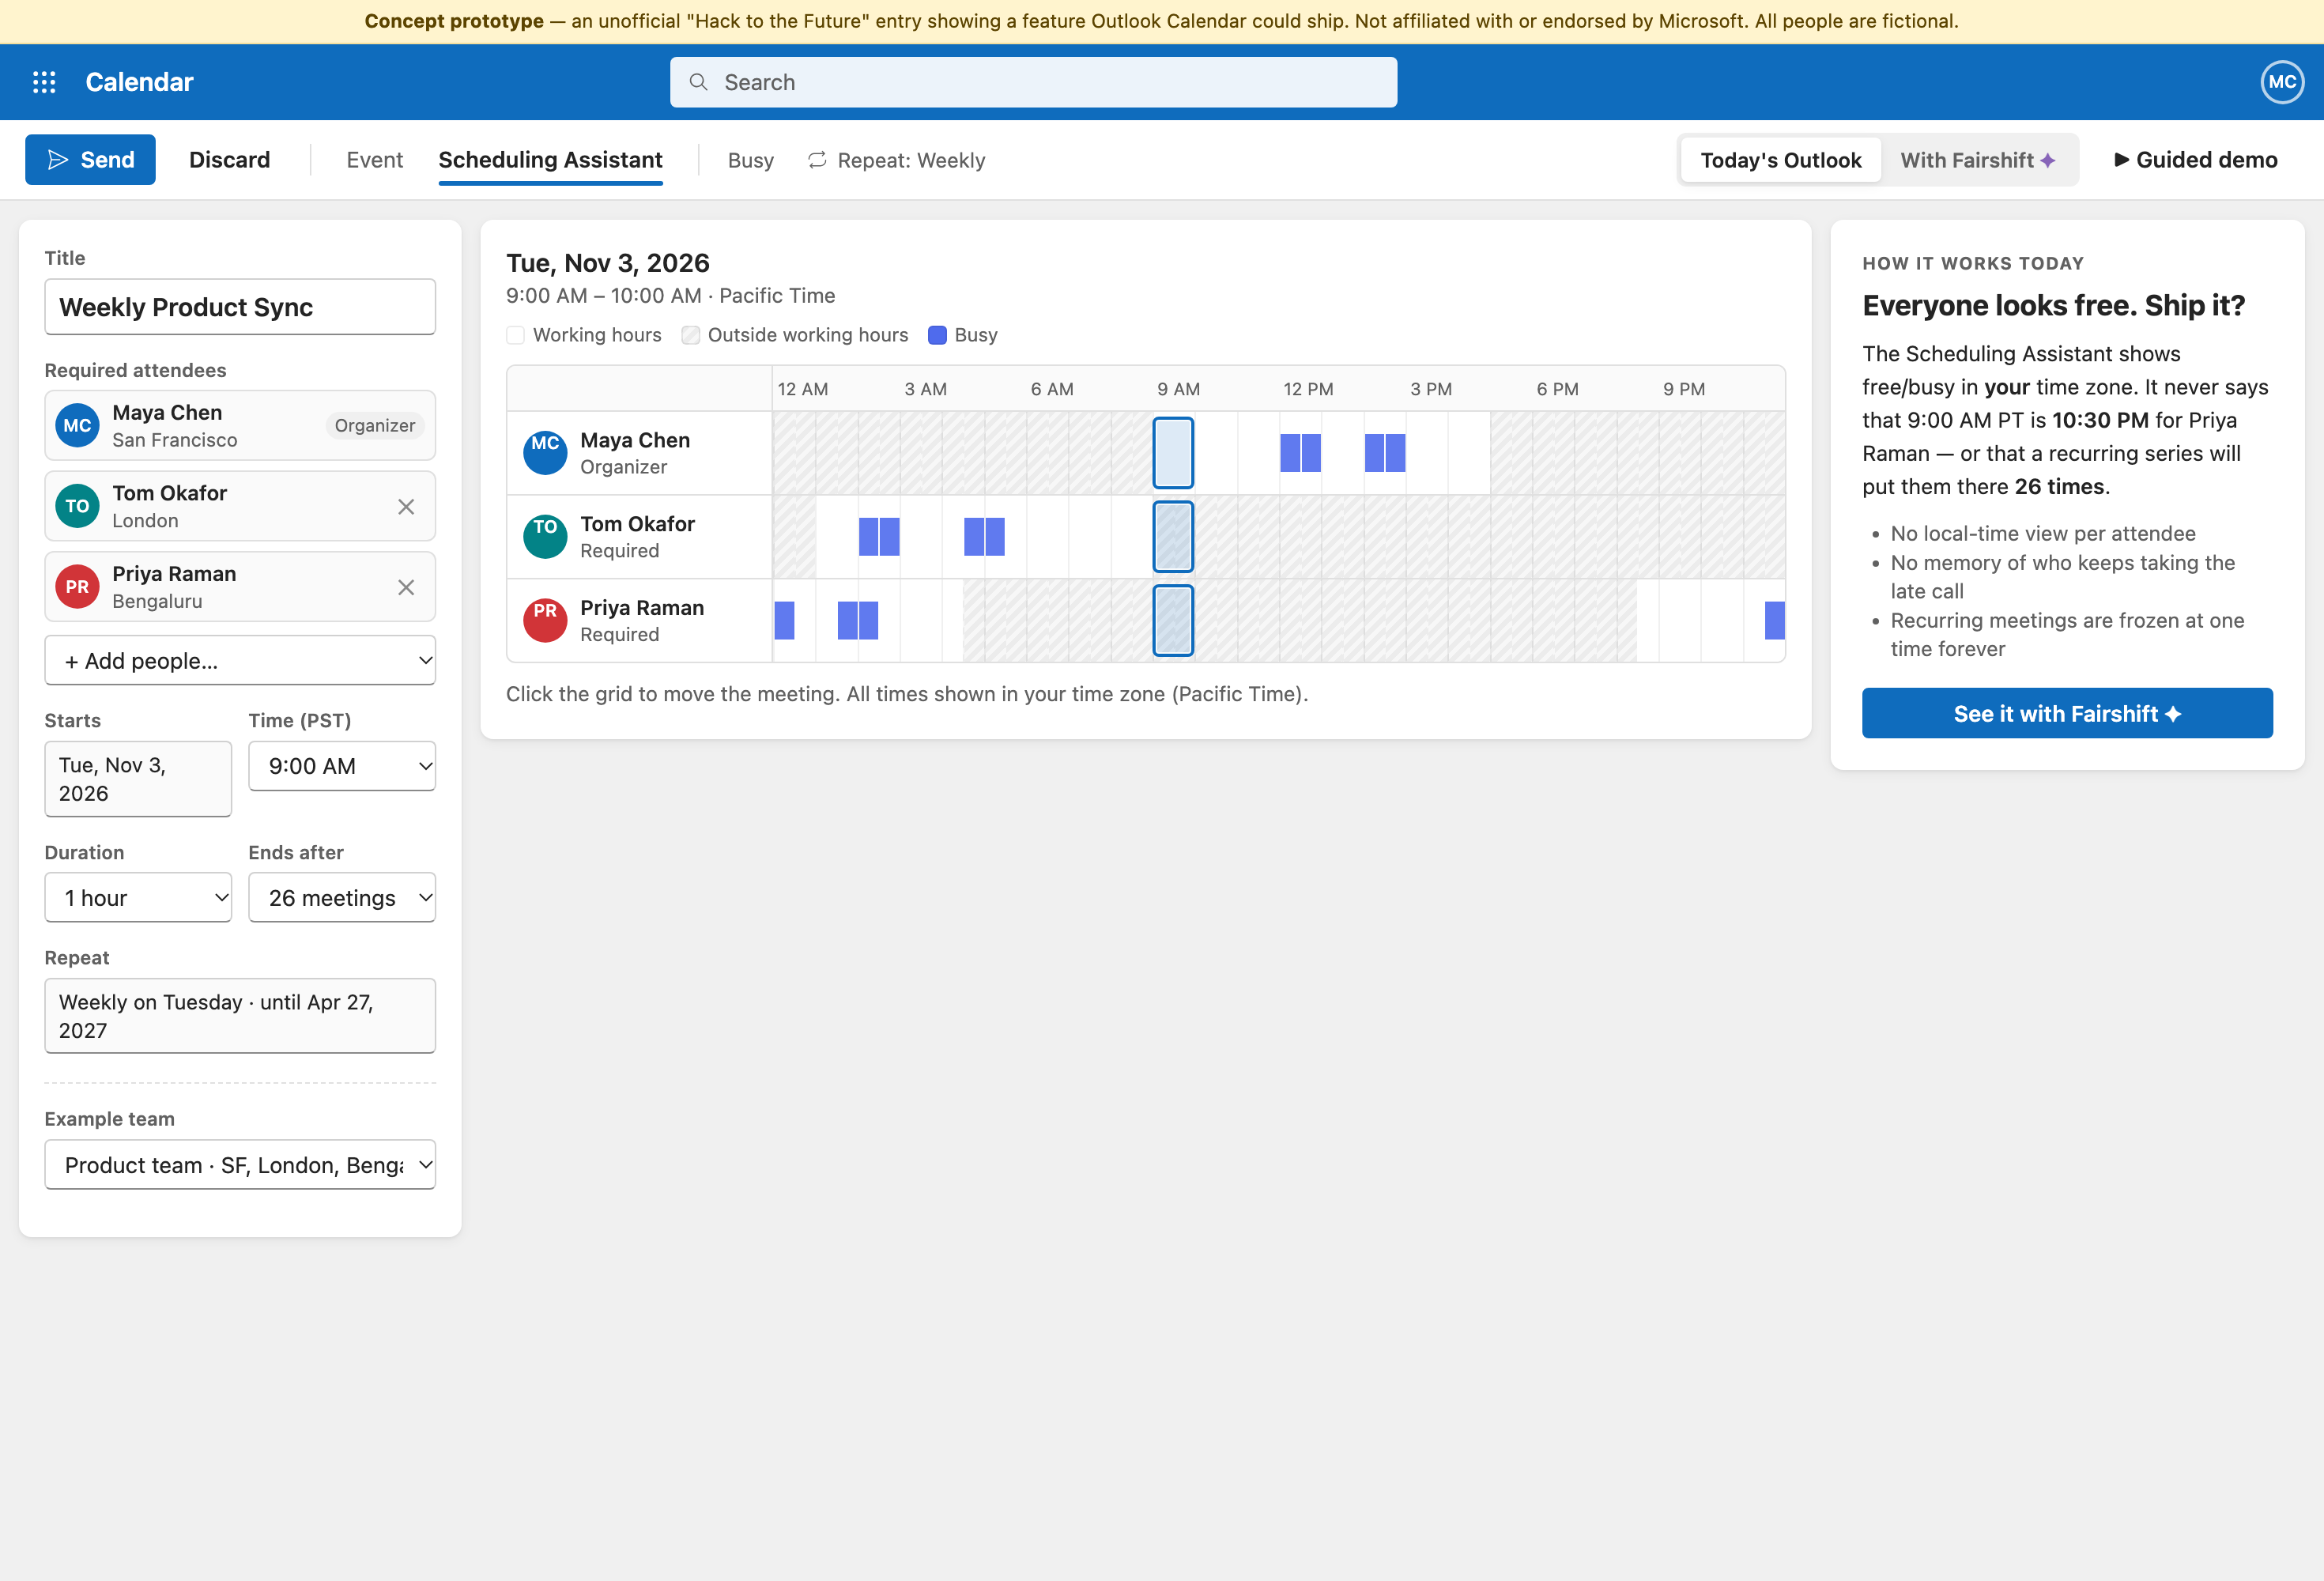
Task: Click the Outside working hours legend swatch
Action: pyautogui.click(x=691, y=335)
